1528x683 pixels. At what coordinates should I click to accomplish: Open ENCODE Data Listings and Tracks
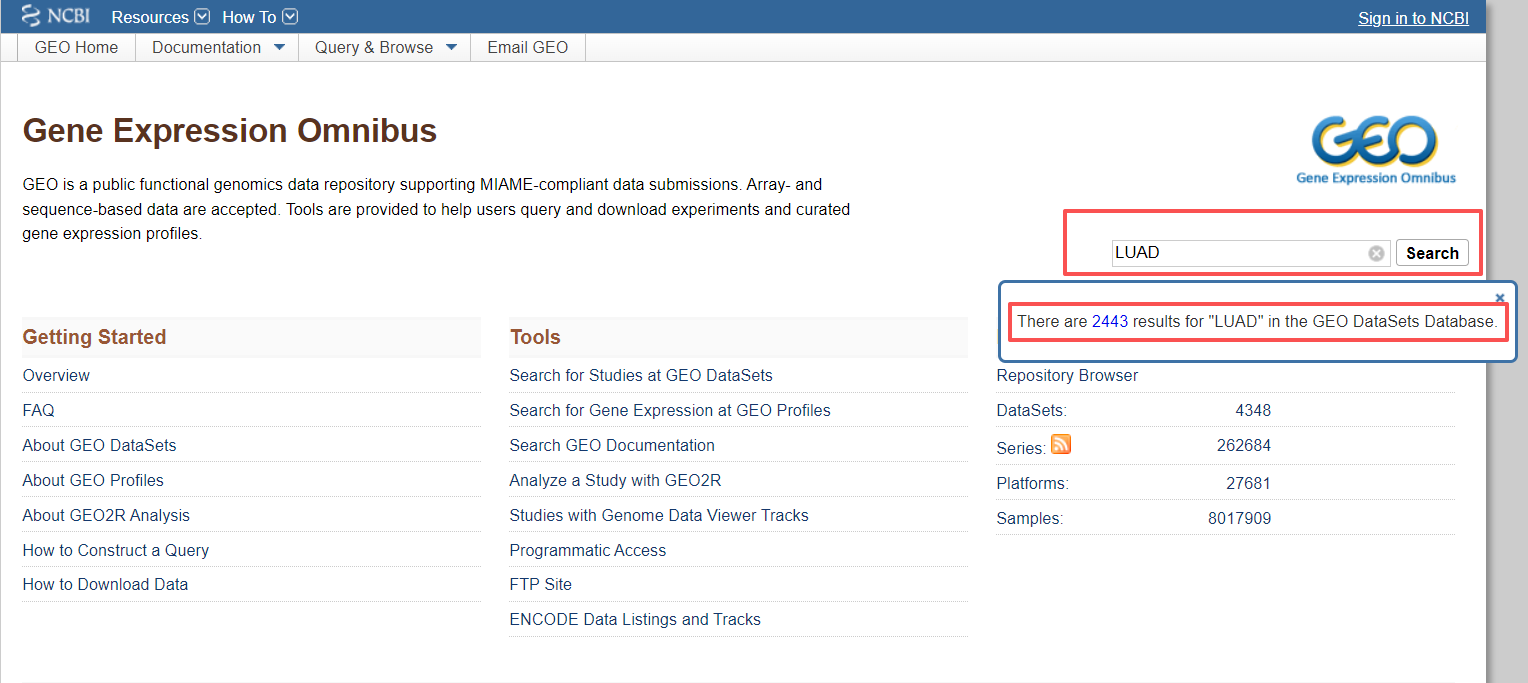click(x=635, y=619)
